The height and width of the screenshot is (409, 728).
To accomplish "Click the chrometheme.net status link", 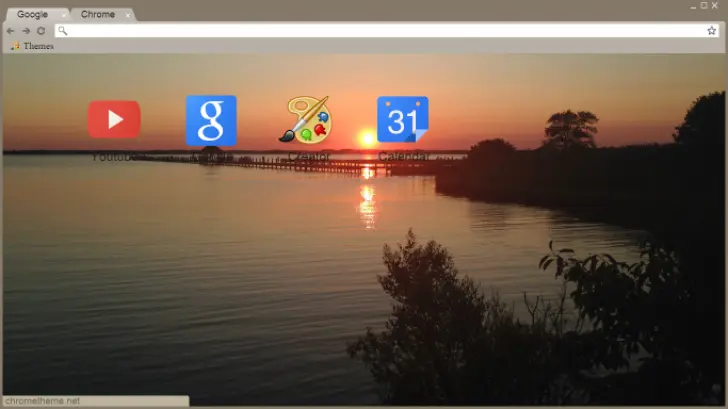I will tap(42, 401).
